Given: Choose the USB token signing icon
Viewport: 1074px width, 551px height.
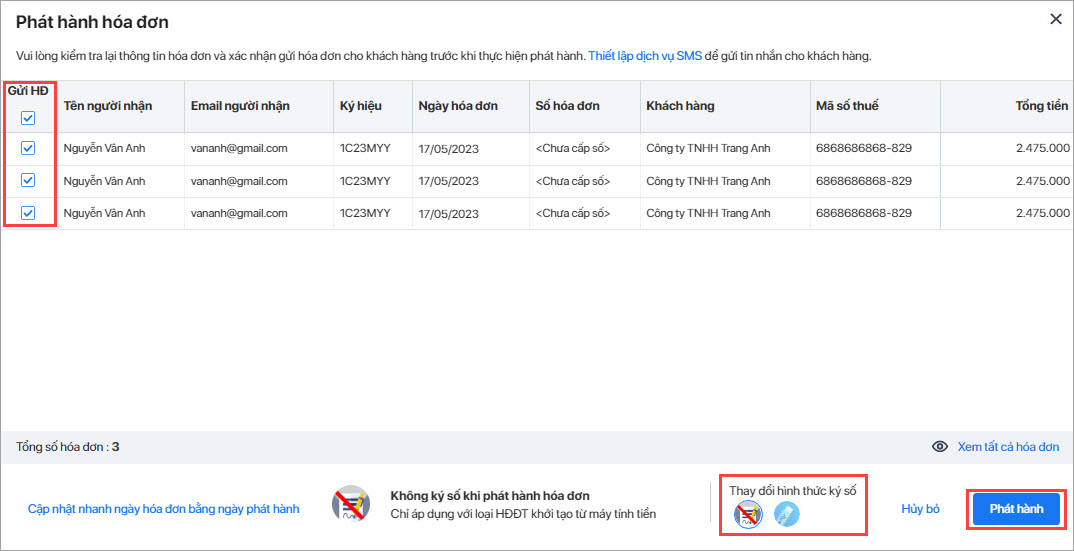Looking at the screenshot, I should [786, 514].
